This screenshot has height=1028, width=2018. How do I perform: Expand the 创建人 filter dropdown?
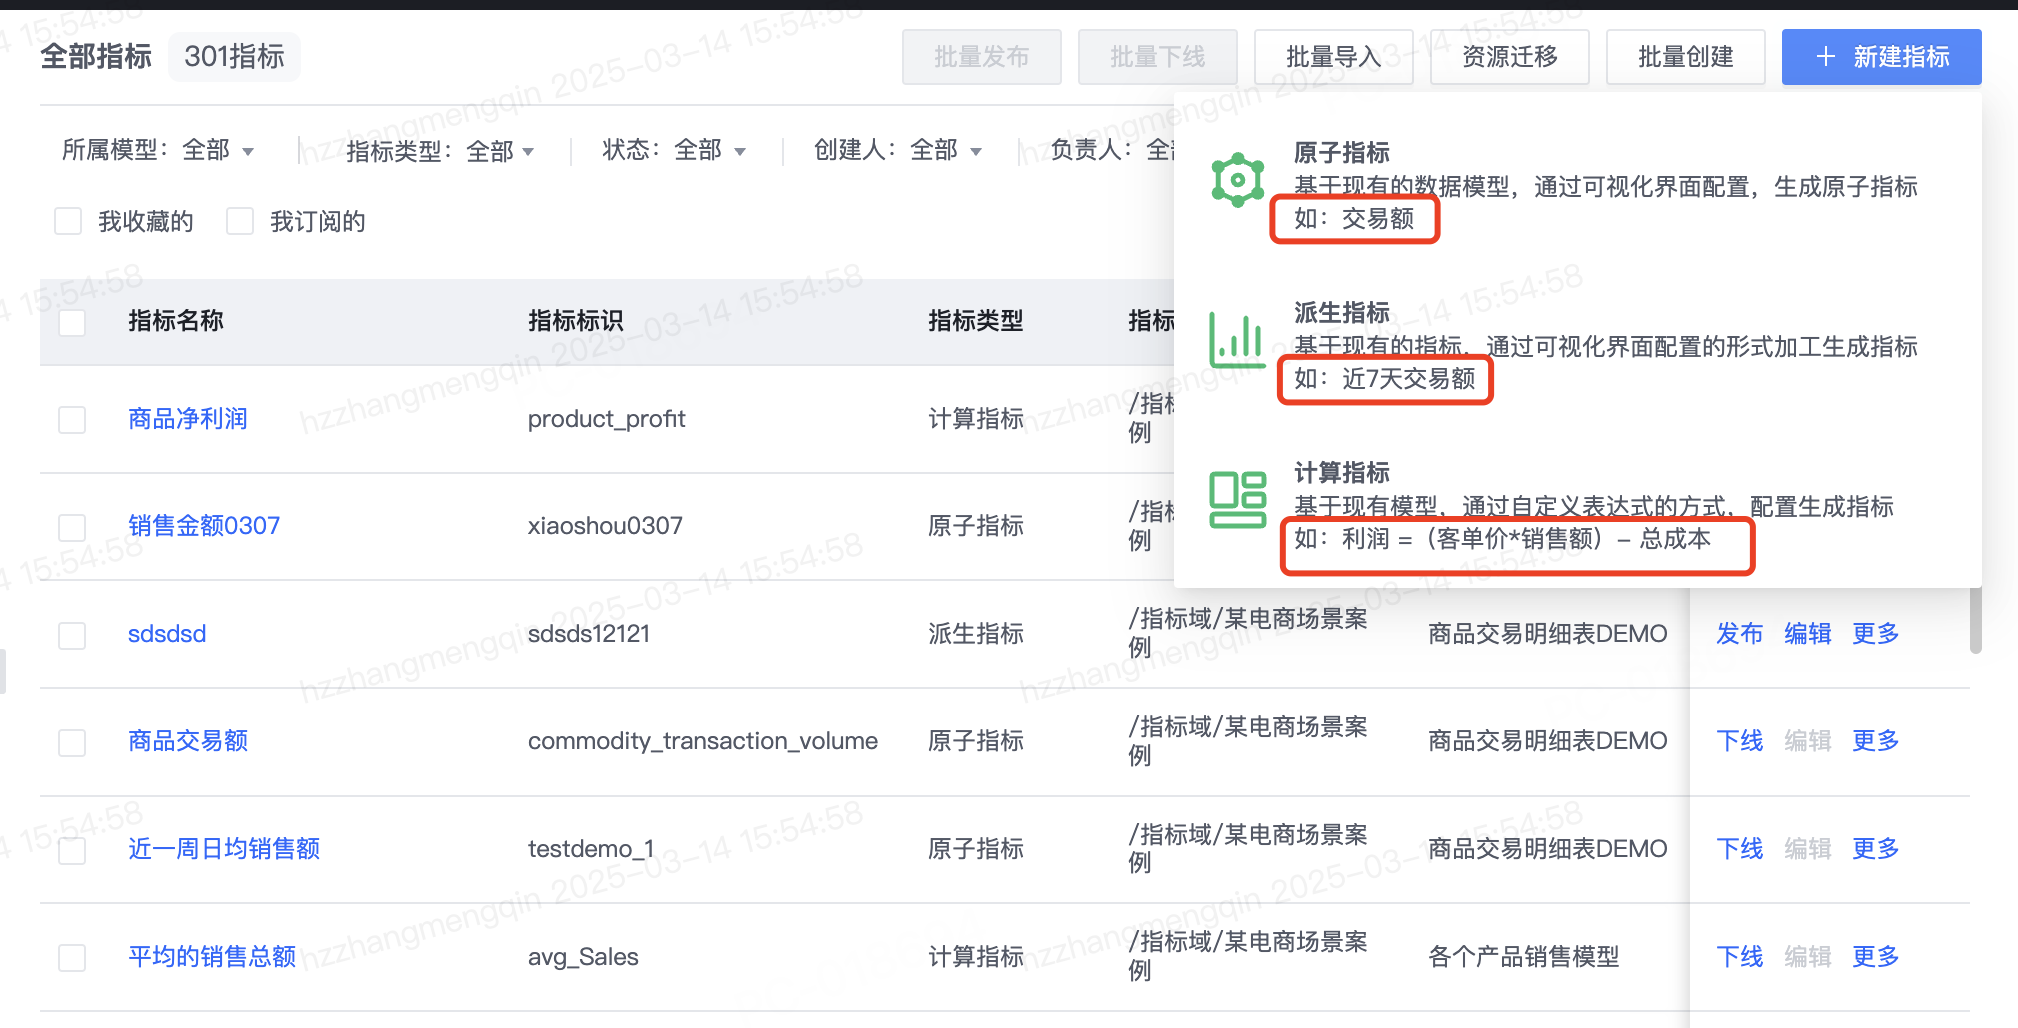point(898,150)
